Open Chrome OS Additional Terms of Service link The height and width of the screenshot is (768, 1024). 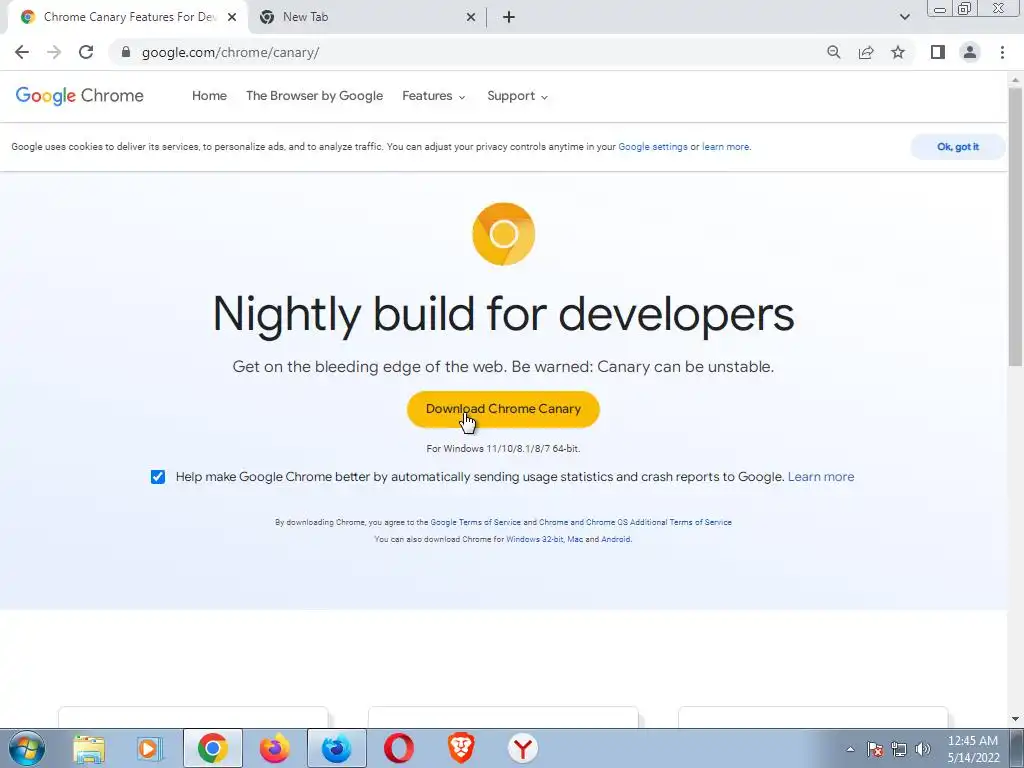pyautogui.click(x=635, y=522)
